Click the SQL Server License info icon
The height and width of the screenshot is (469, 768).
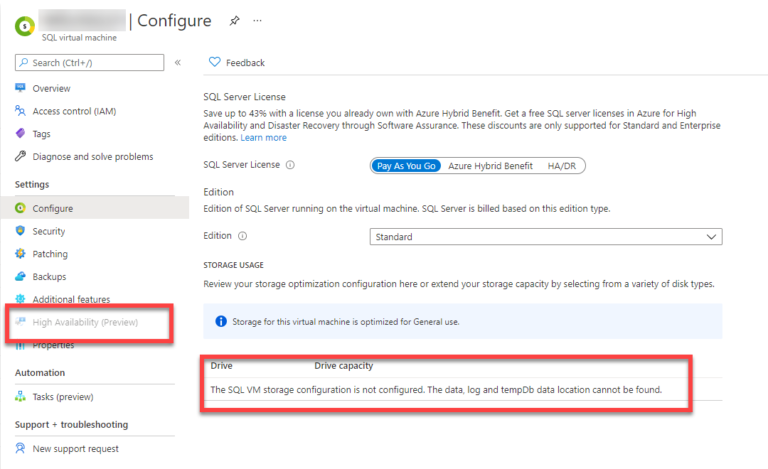[290, 166]
